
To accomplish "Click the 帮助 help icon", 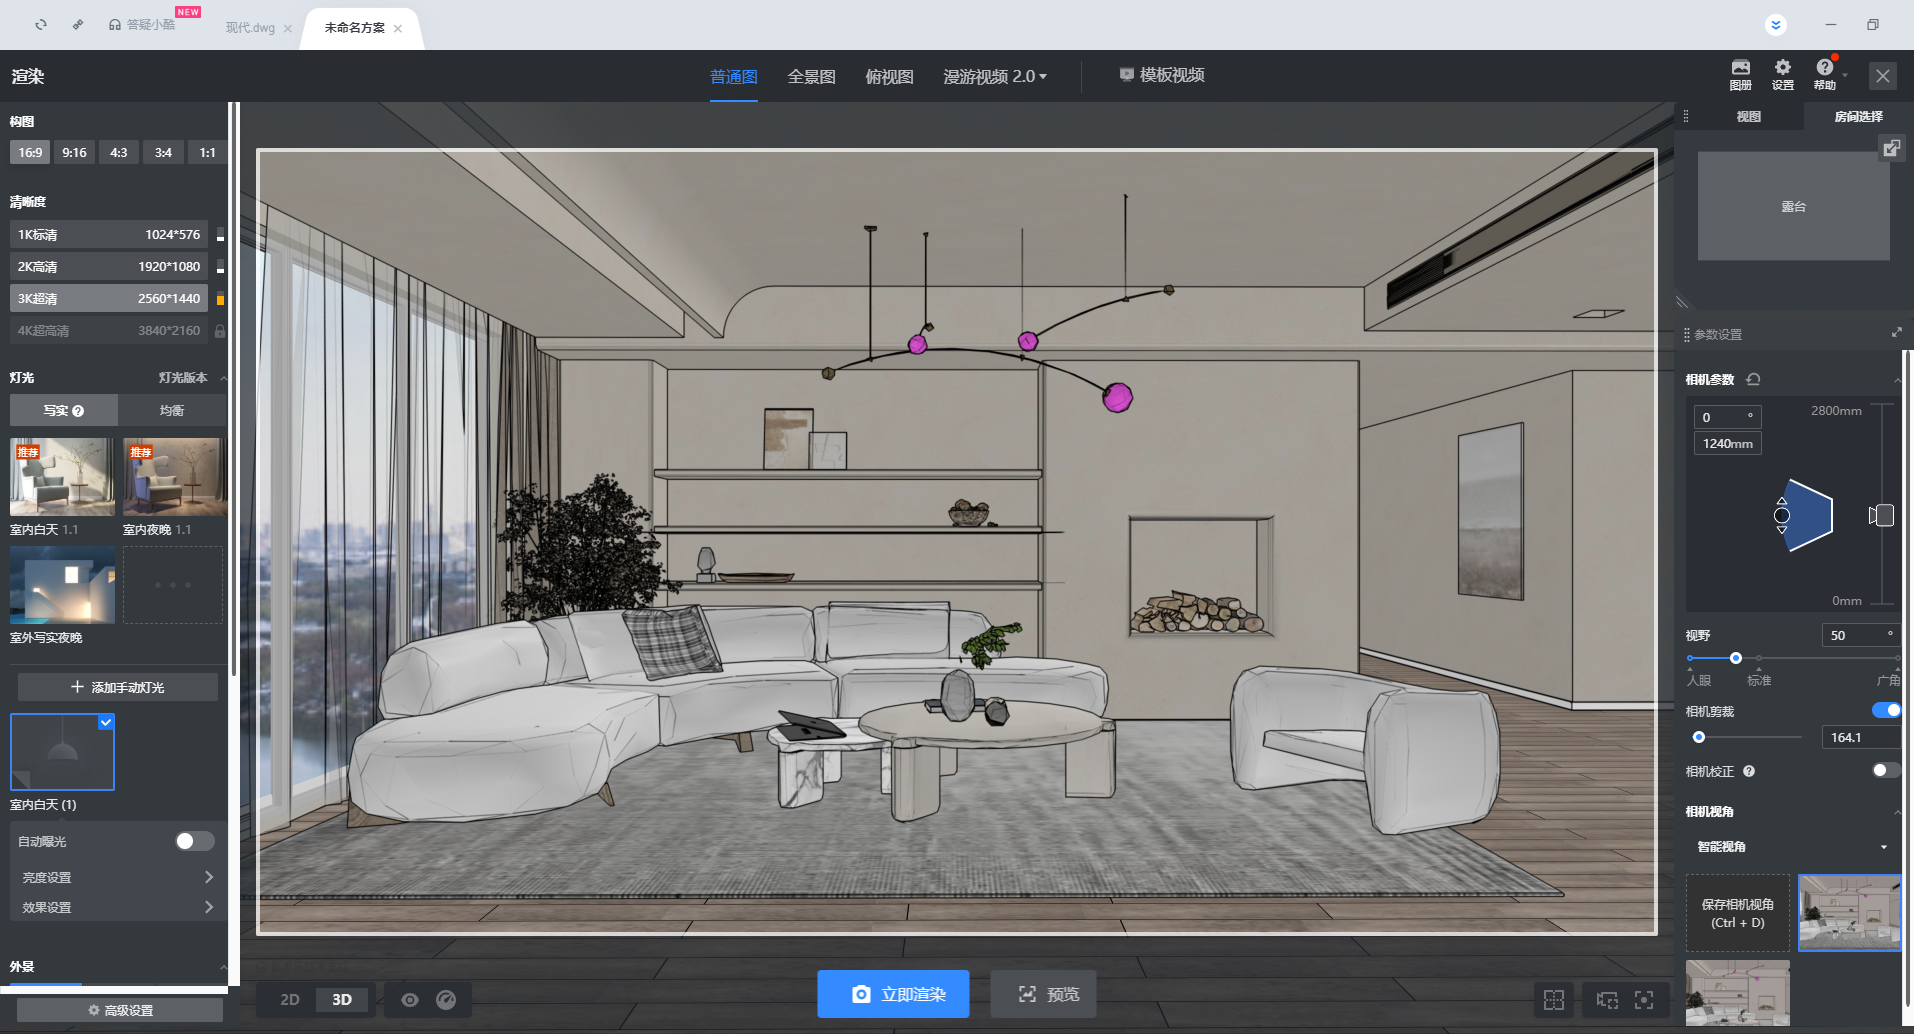I will click(1824, 74).
